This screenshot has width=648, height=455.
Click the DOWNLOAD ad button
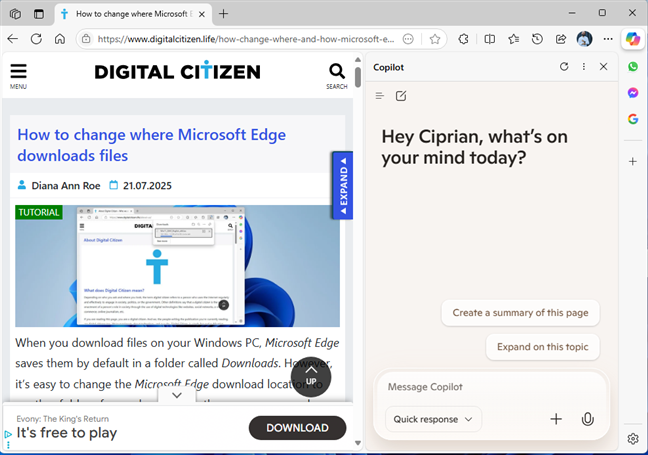(x=297, y=428)
